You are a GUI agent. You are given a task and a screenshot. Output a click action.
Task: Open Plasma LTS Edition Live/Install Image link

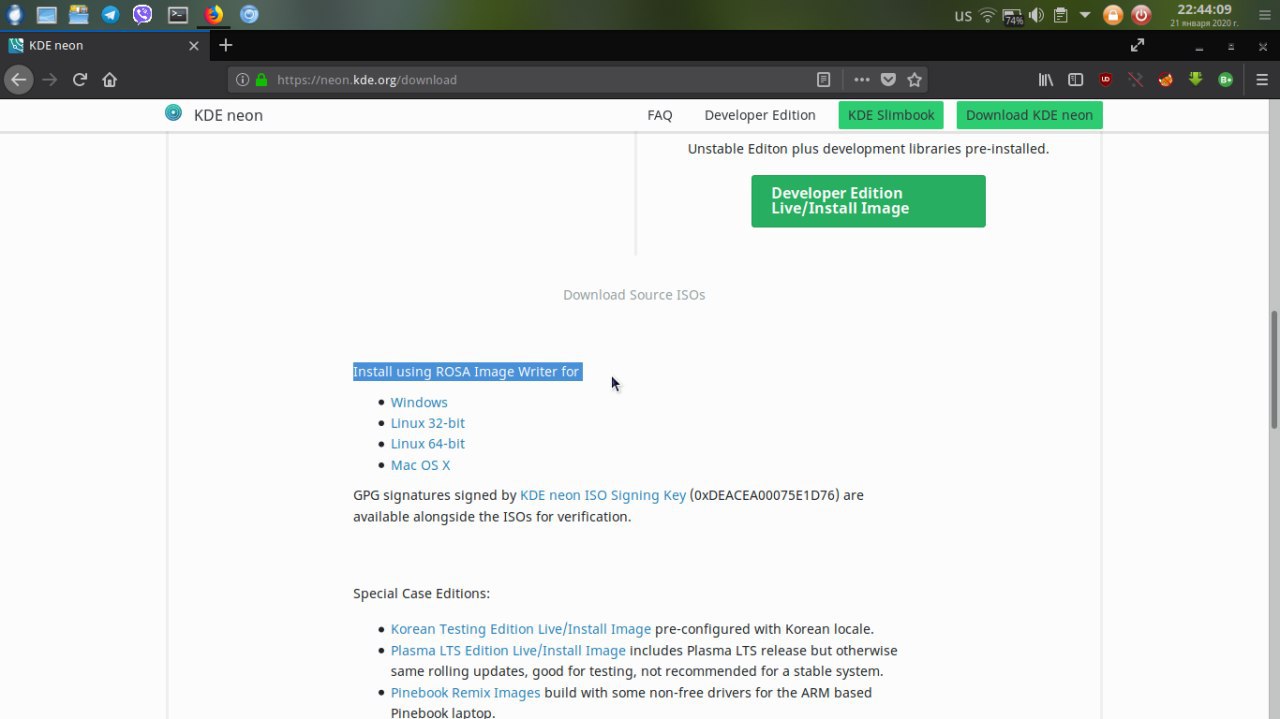click(508, 650)
